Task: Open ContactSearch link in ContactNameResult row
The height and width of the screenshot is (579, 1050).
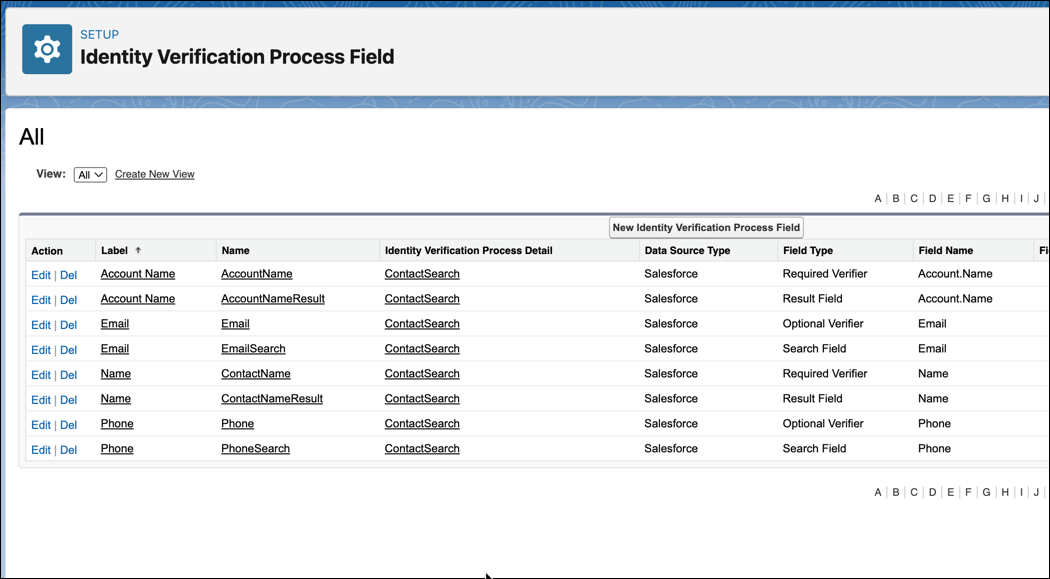Action: pyautogui.click(x=422, y=398)
